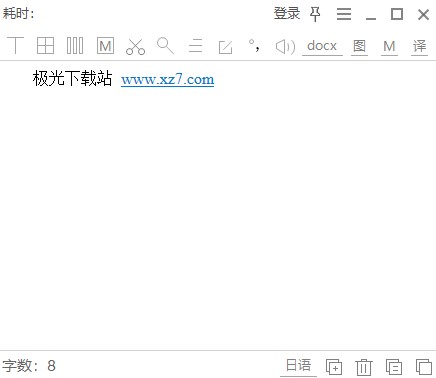This screenshot has width=436, height=378.
Task: Select the vertical columns recognition icon
Action: (75, 45)
